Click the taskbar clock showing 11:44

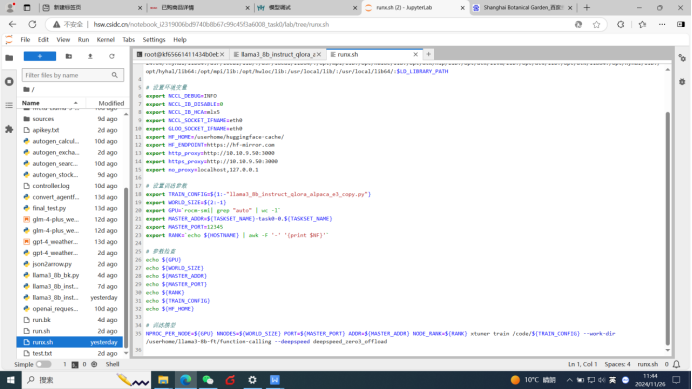click(x=650, y=380)
